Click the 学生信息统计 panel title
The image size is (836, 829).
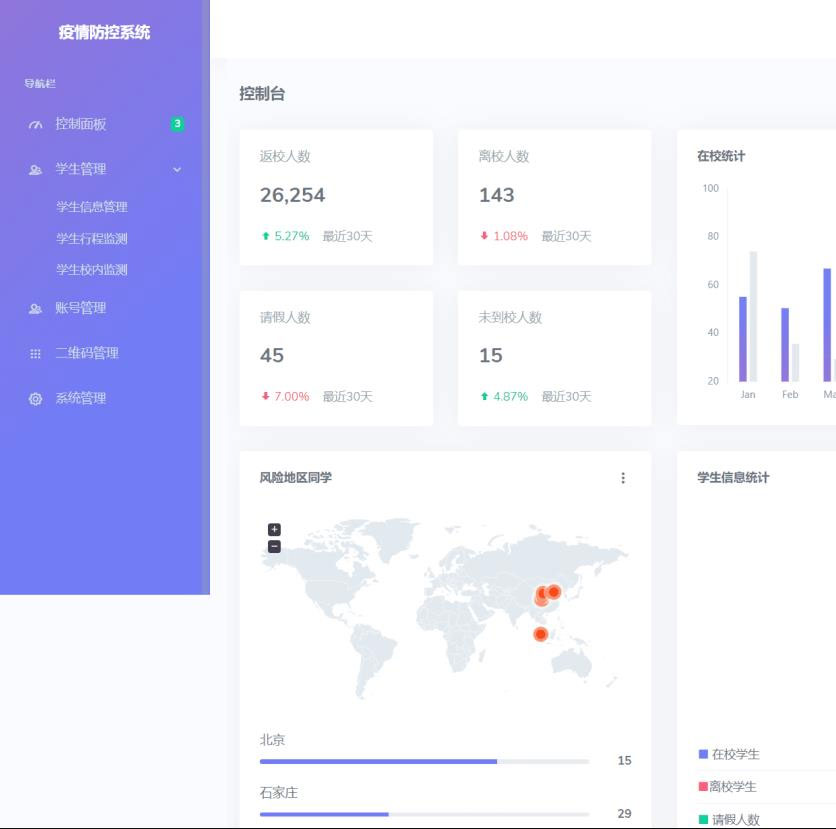733,478
